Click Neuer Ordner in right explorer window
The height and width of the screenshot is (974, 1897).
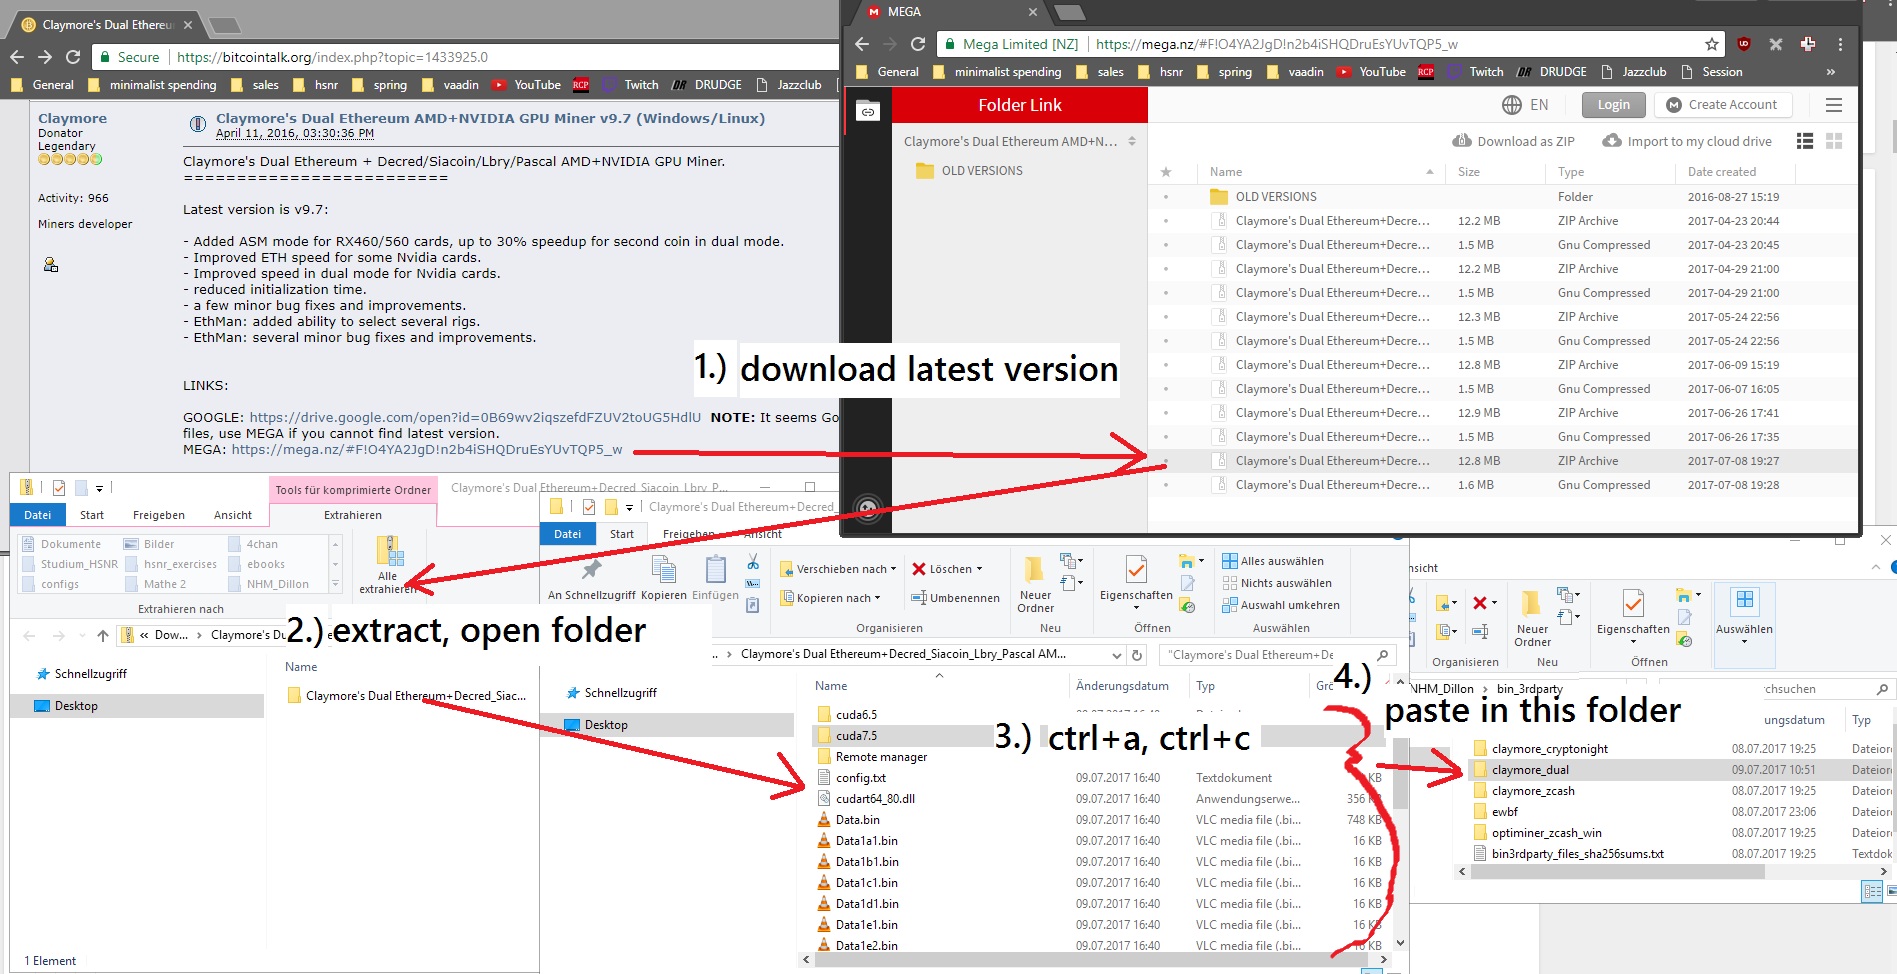[1532, 618]
